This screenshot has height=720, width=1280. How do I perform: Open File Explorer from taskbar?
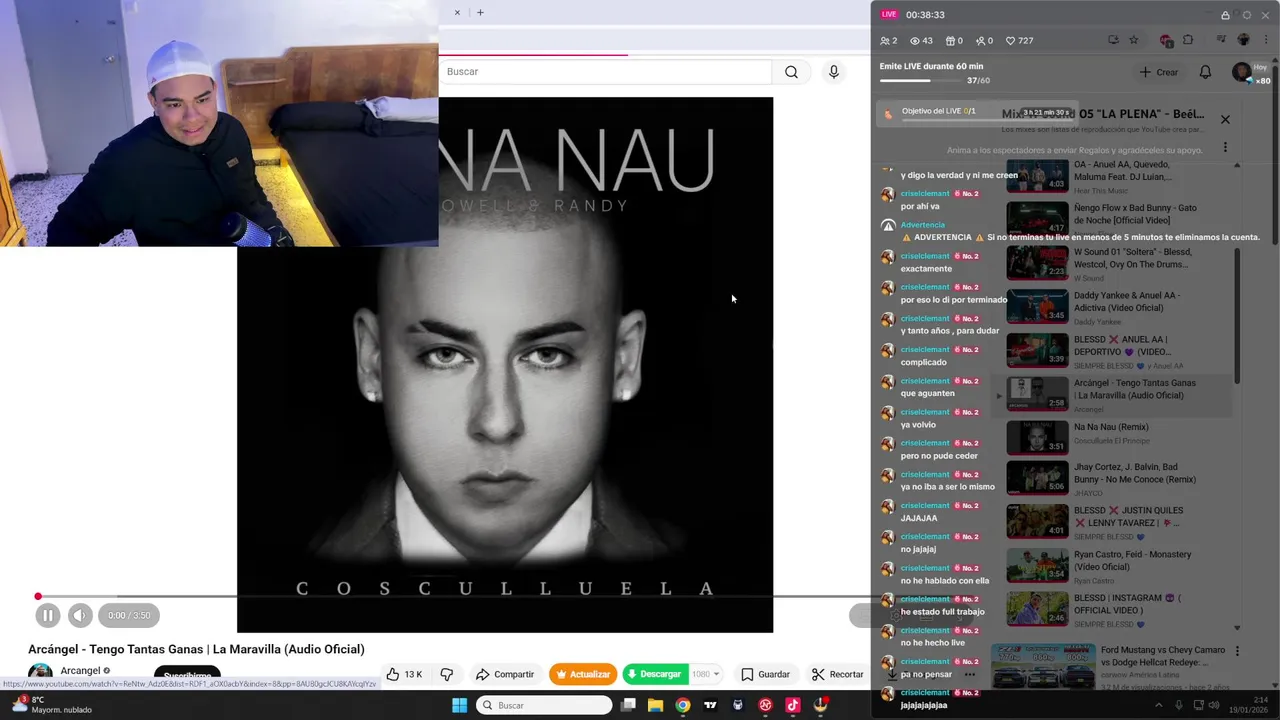[x=655, y=705]
